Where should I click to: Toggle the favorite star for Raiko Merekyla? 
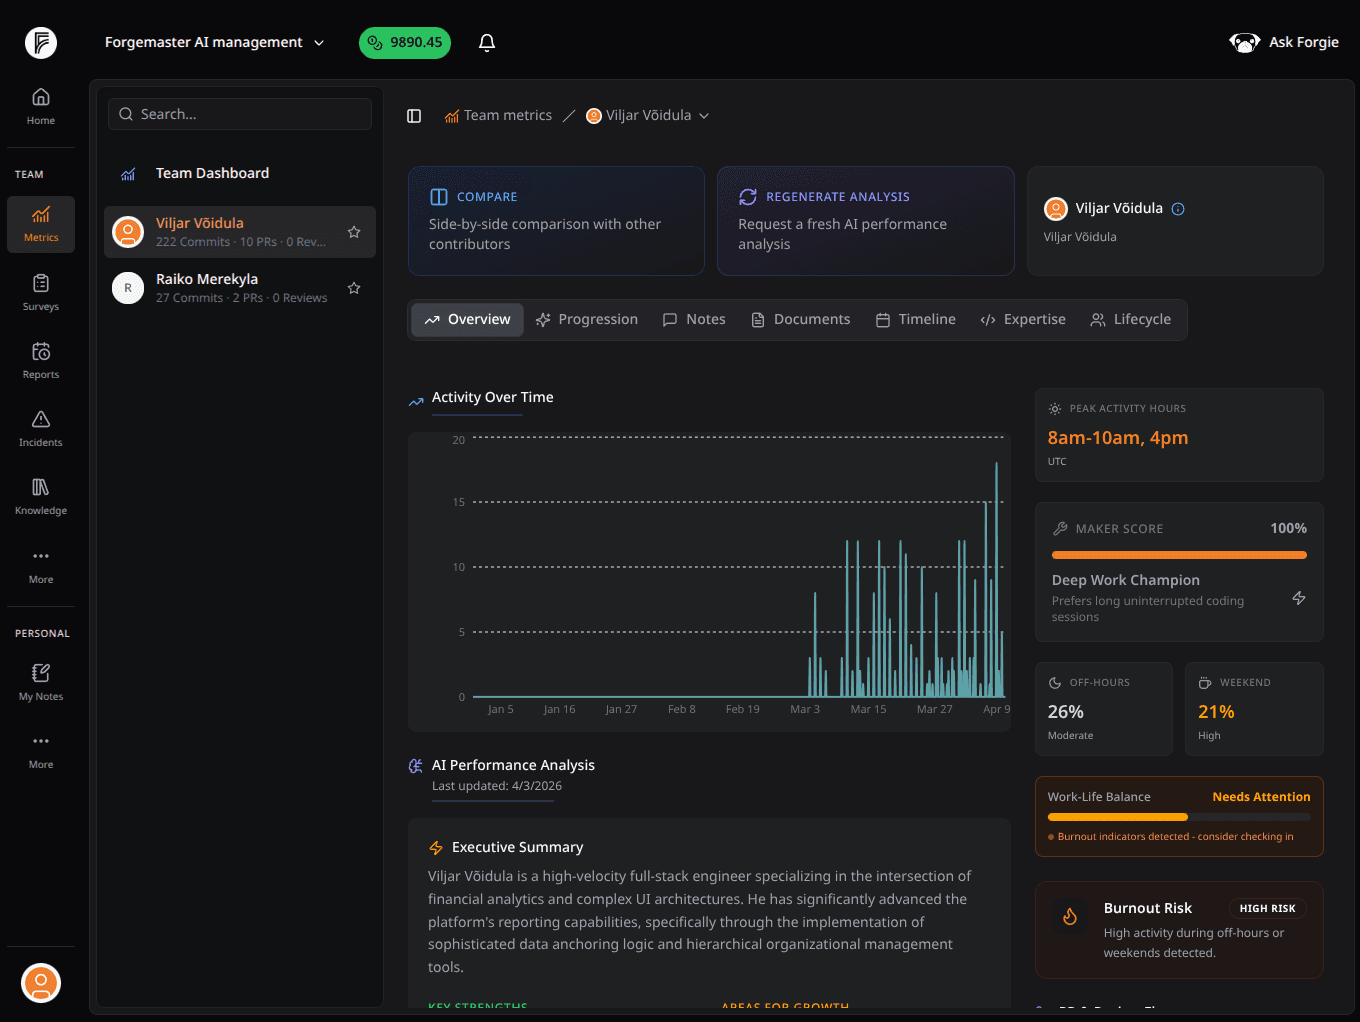[x=354, y=288]
